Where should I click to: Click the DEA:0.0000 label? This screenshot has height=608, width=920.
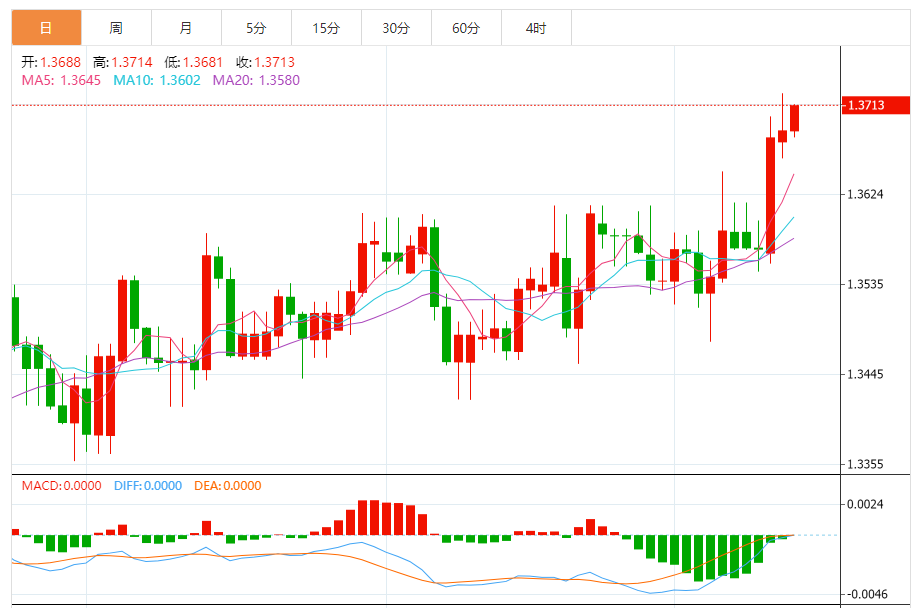pyautogui.click(x=228, y=486)
